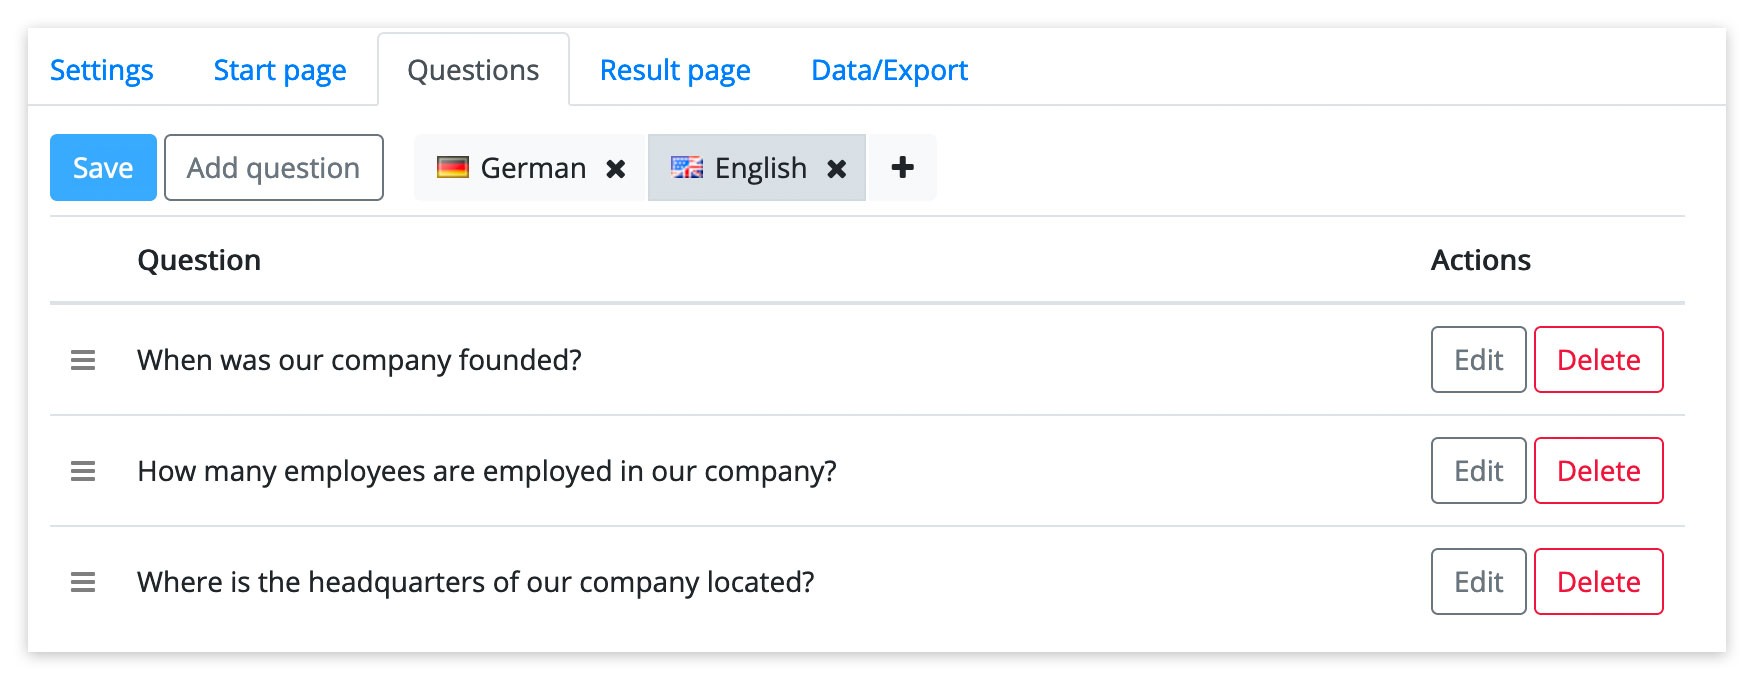Image resolution: width=1755 pixels, height=681 pixels.
Task: Click the drag handle beside employees question
Action: (x=83, y=471)
